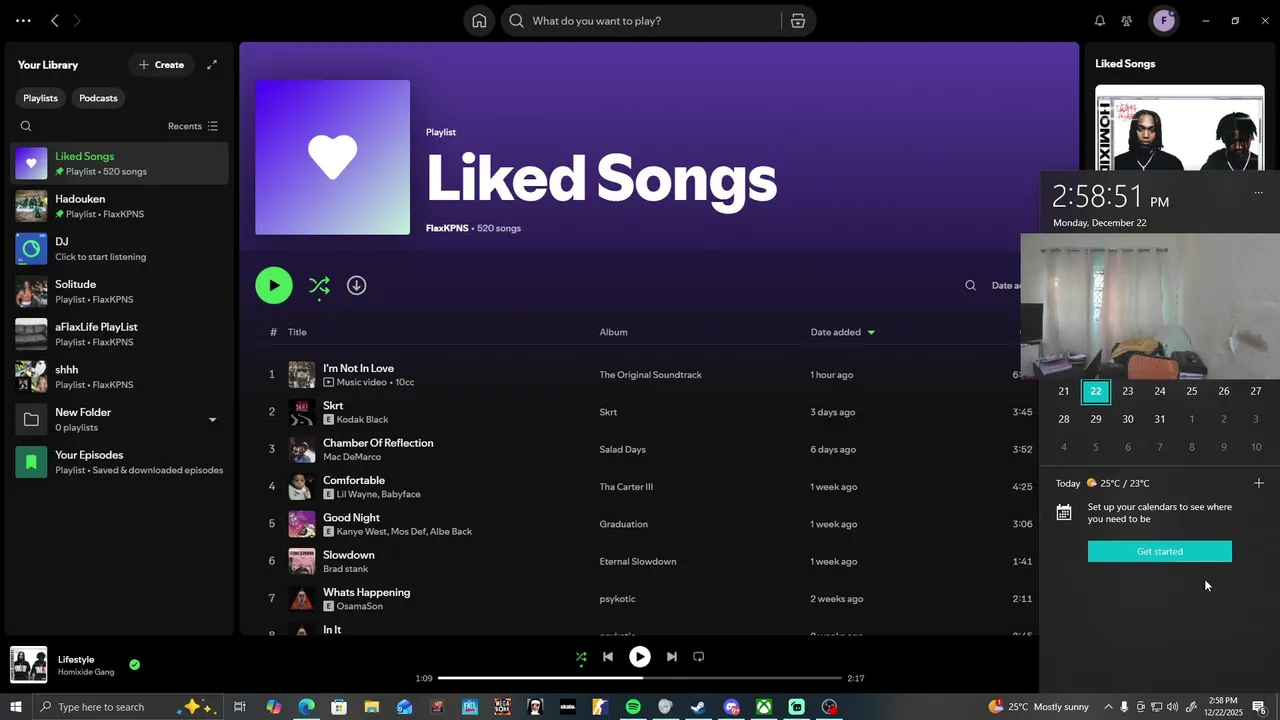The height and width of the screenshot is (720, 1280).
Task: Select Liked Songs in library sidebar
Action: (119, 163)
